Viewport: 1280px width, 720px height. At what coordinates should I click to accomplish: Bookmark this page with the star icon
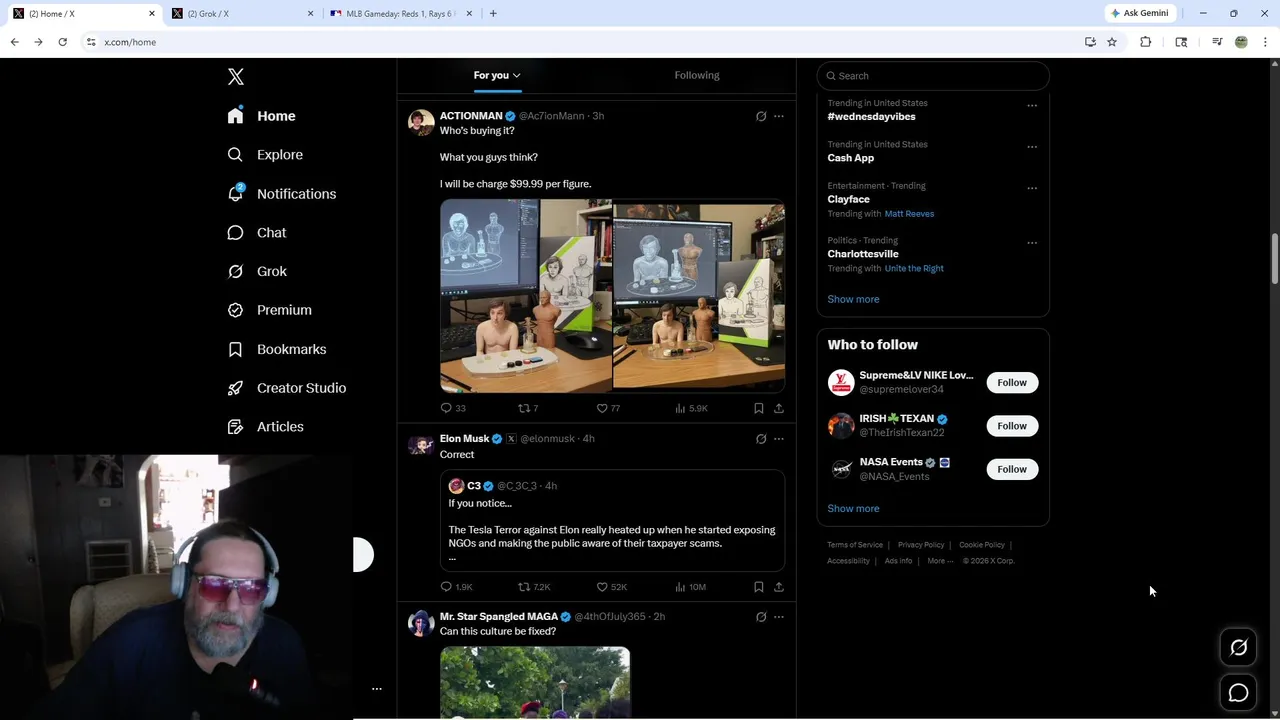[x=1112, y=42]
